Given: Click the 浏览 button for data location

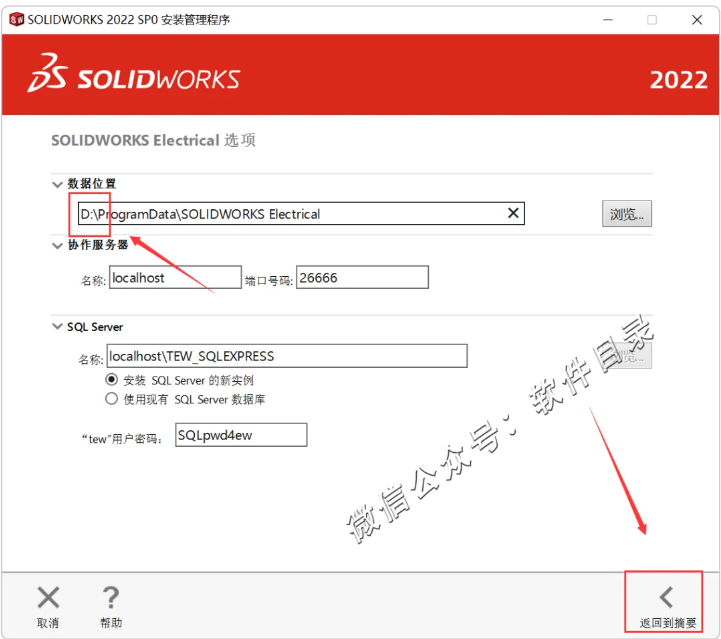Looking at the screenshot, I should click(627, 214).
